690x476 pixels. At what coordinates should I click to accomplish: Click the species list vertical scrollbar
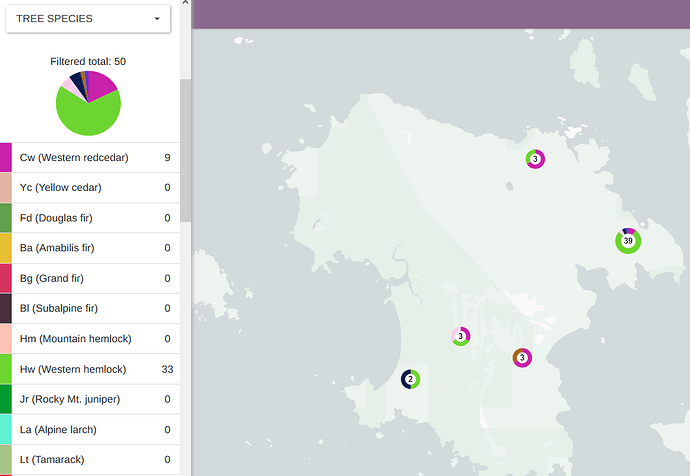185,150
